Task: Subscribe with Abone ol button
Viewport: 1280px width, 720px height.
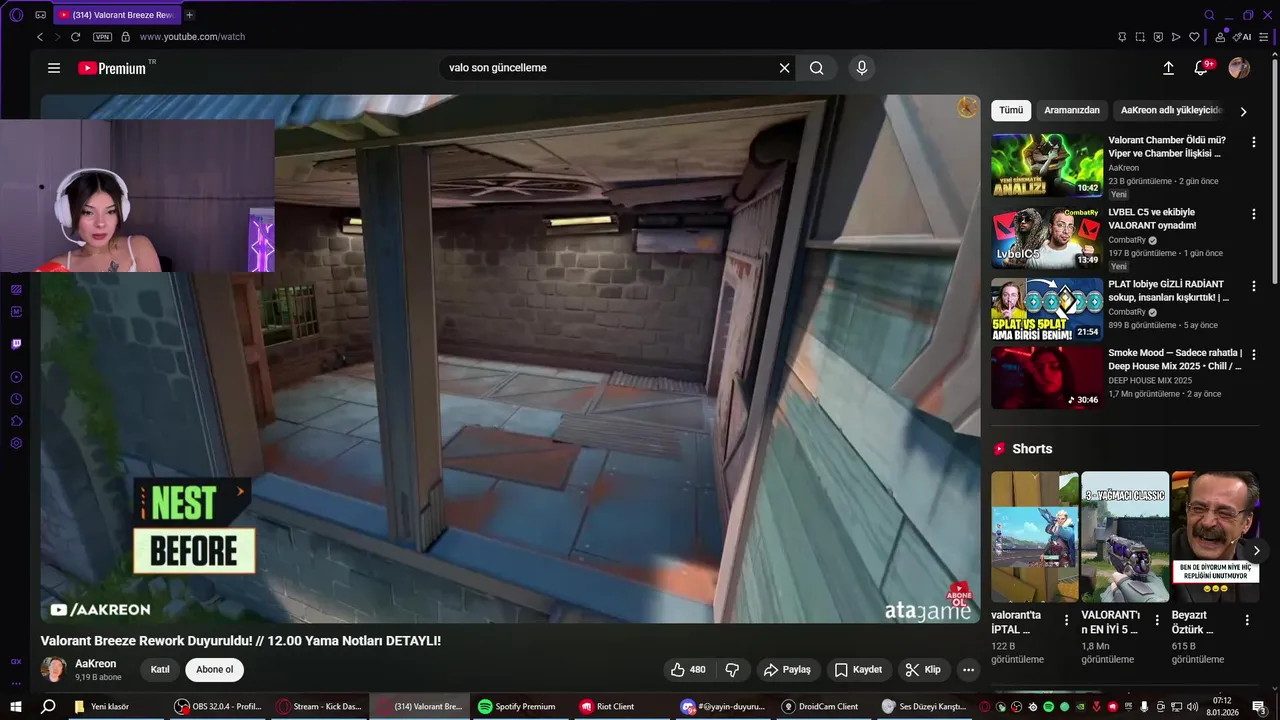Action: (214, 670)
